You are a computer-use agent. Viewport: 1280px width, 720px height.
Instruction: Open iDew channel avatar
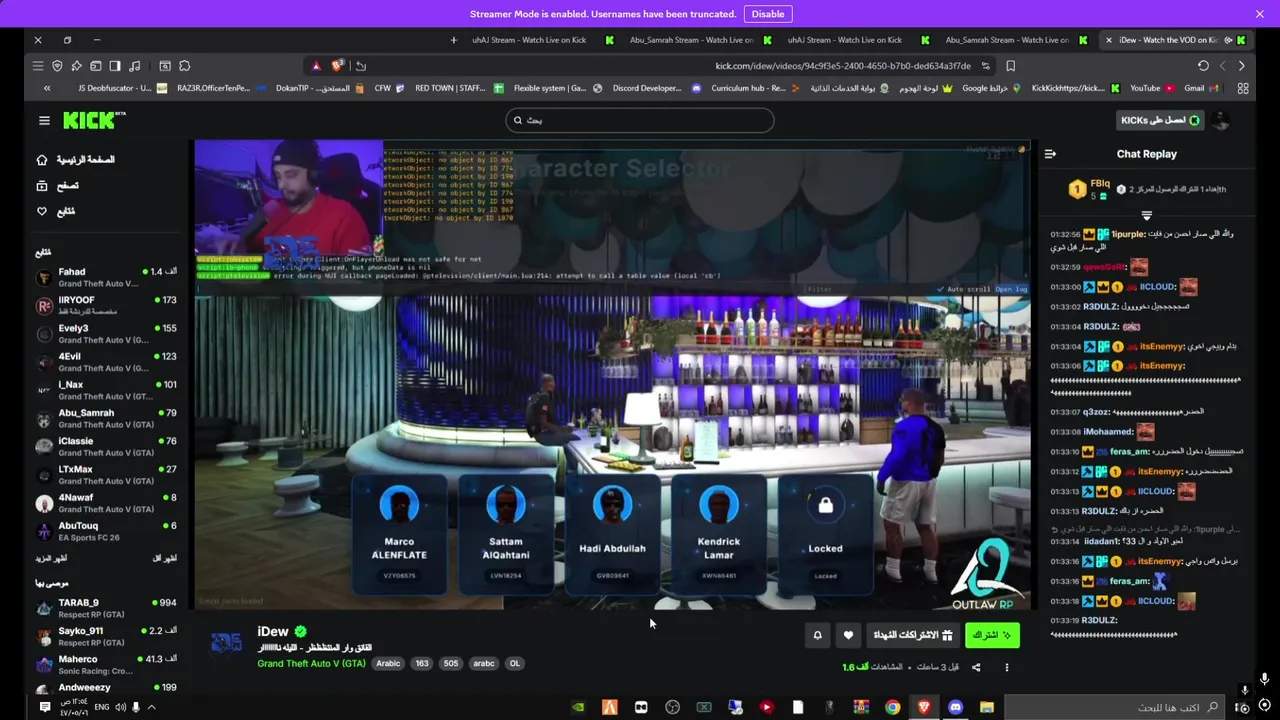click(x=226, y=642)
